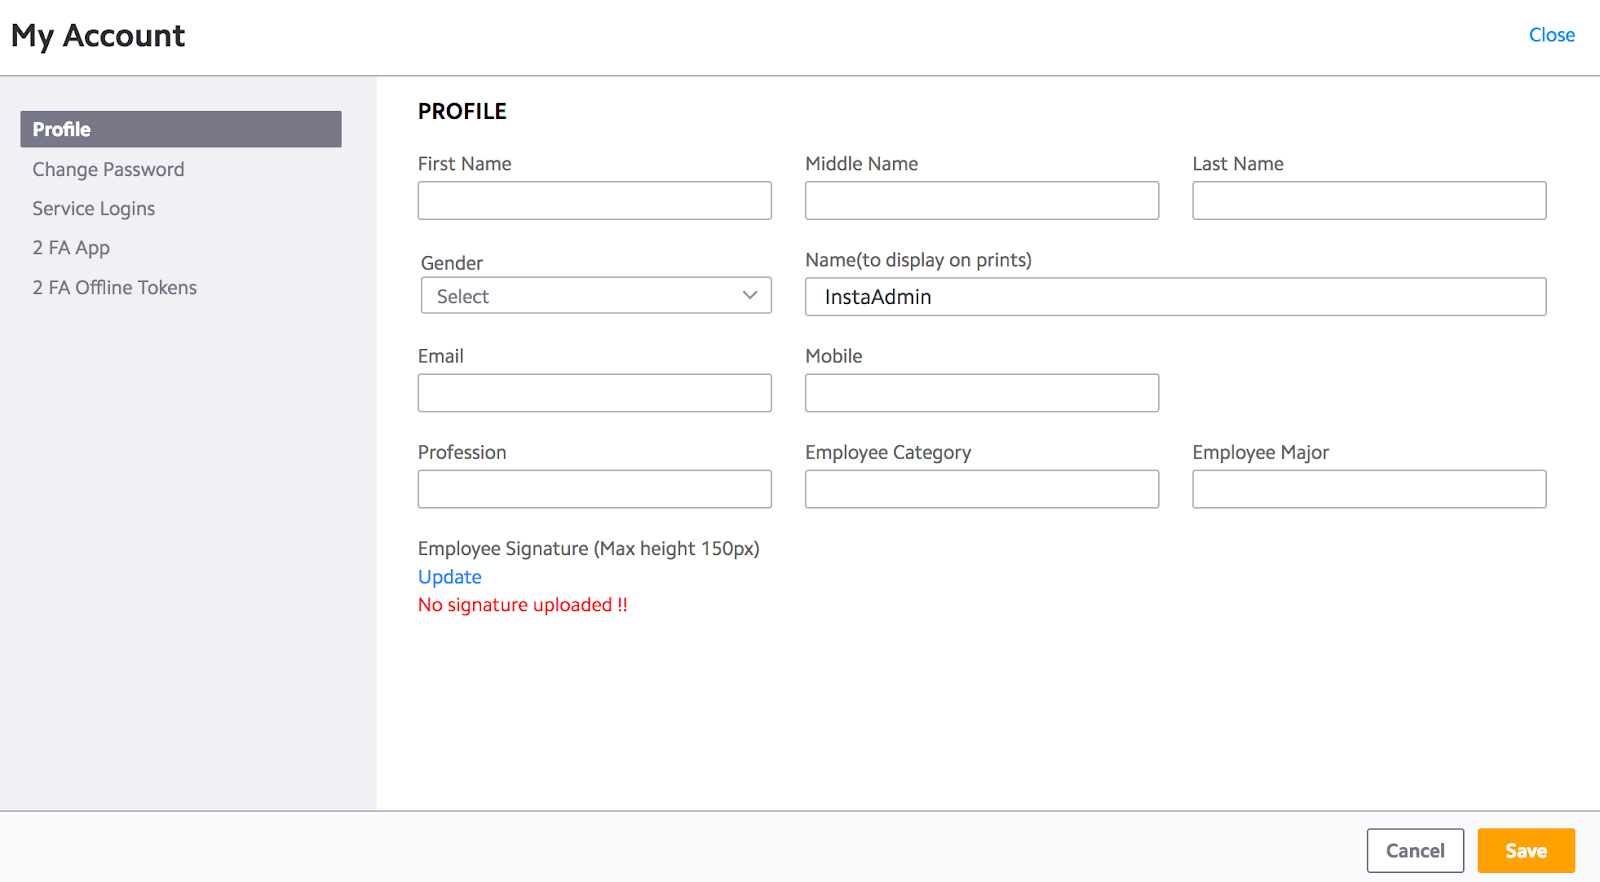Select the Profile tab in sidebar
Image resolution: width=1600 pixels, height=882 pixels.
180,129
